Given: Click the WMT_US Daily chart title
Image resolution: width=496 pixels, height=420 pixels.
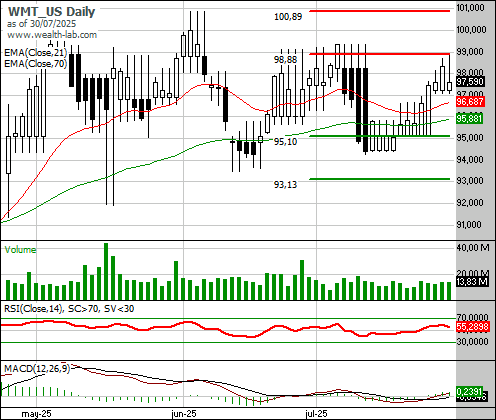Looking at the screenshot, I should pyautogui.click(x=52, y=12).
